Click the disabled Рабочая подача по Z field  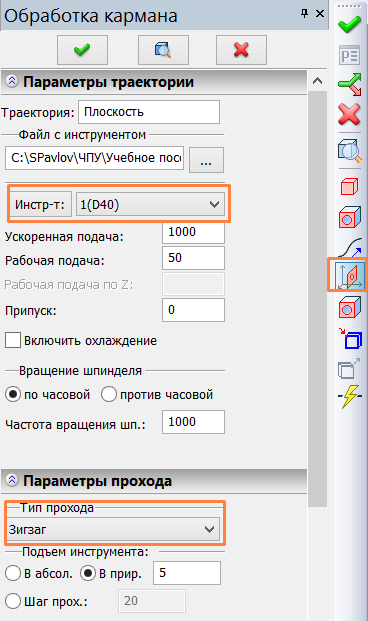tap(193, 284)
